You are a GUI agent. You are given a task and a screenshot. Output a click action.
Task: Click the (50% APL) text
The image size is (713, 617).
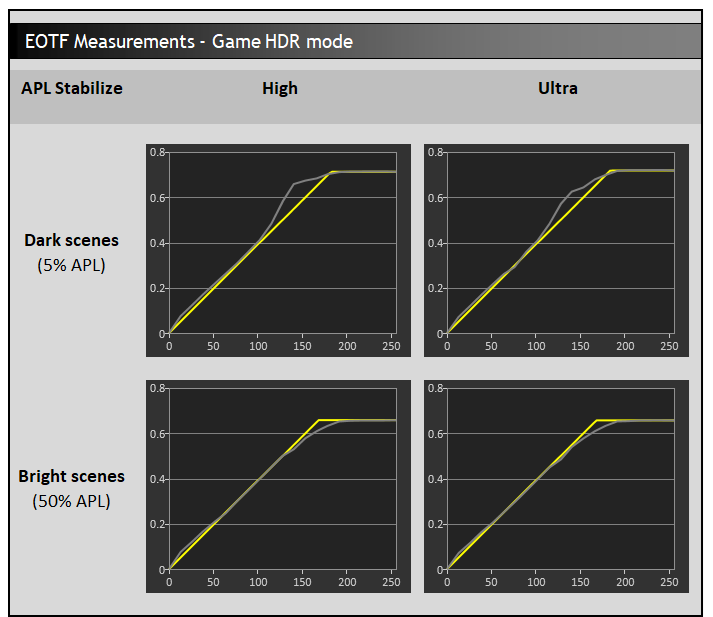pyautogui.click(x=71, y=501)
